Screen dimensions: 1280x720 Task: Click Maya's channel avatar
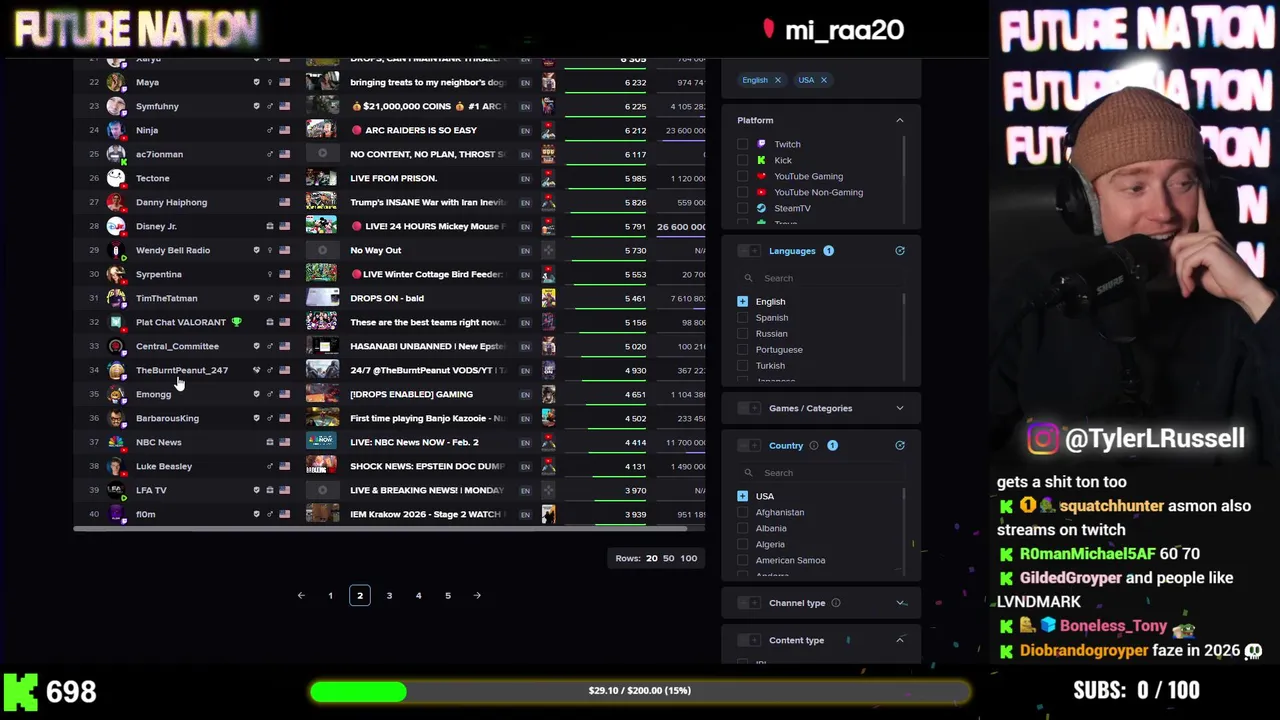116,82
